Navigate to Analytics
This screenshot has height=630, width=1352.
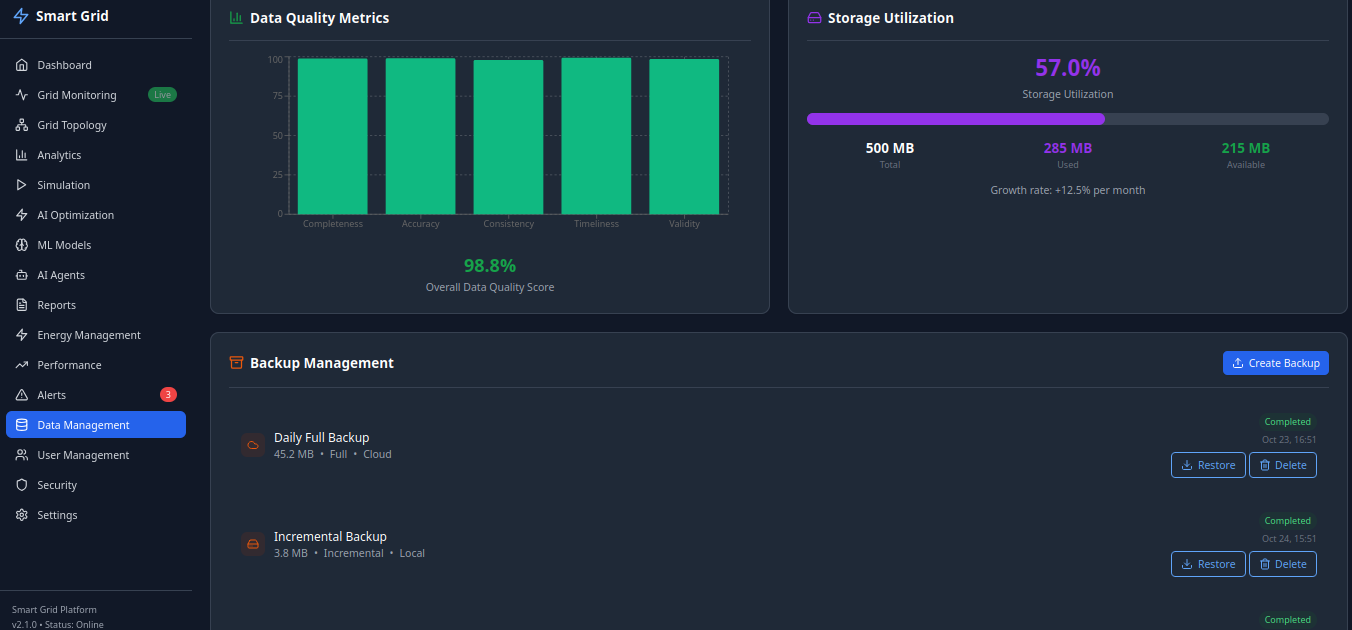(96, 155)
